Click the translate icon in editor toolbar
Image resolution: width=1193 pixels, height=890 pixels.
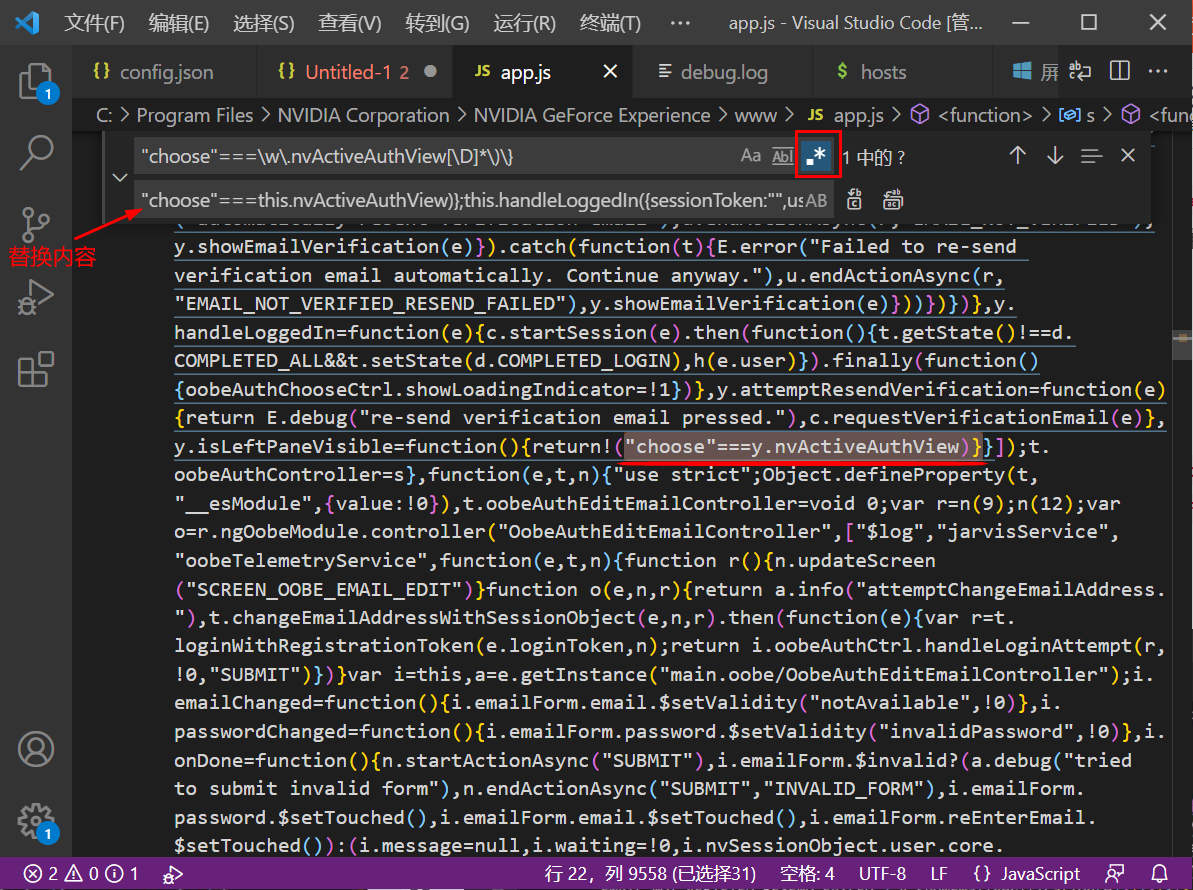coord(1080,72)
